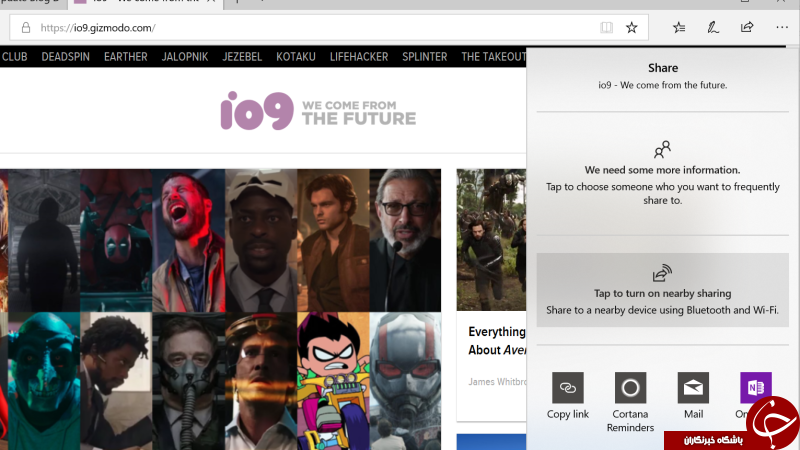Viewport: 800px width, 450px height.
Task: Open the Favorites hub icon
Action: pyautogui.click(x=679, y=28)
